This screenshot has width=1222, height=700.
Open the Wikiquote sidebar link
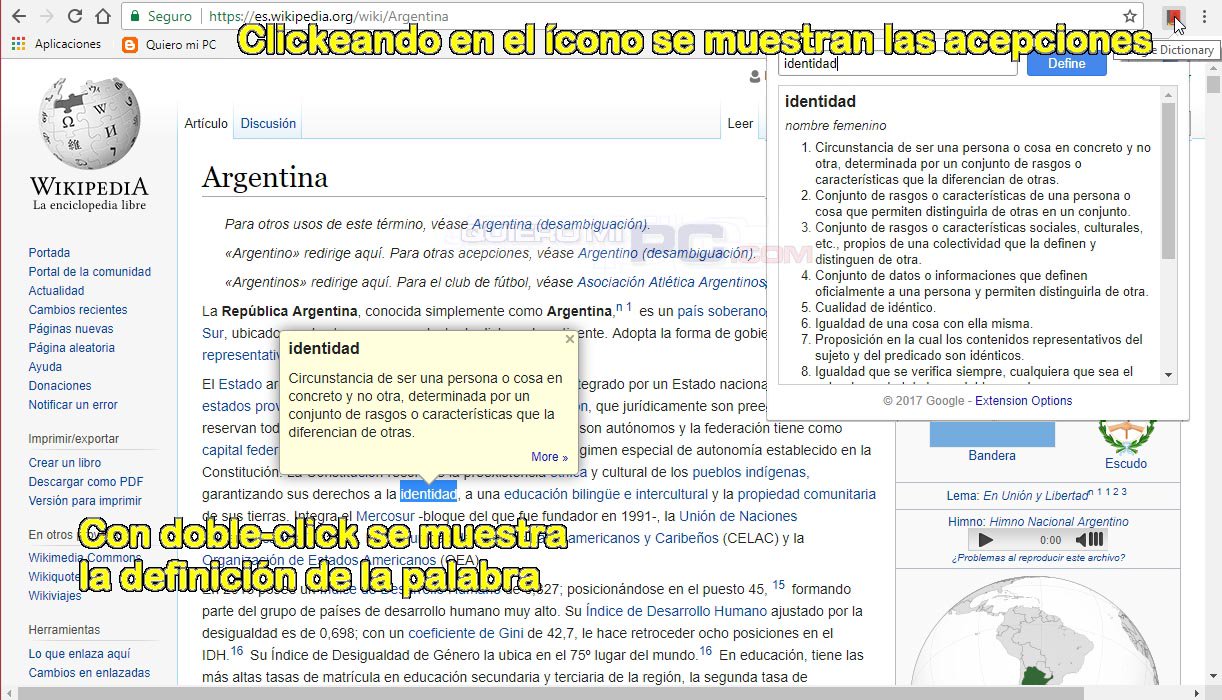point(55,577)
